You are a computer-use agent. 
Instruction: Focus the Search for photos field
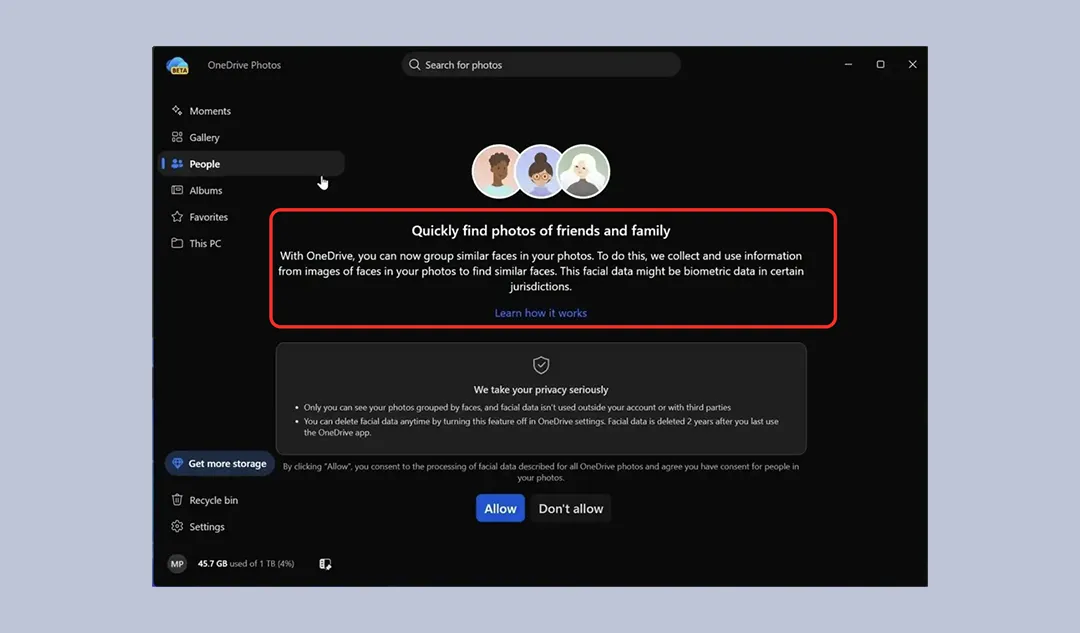[541, 65]
